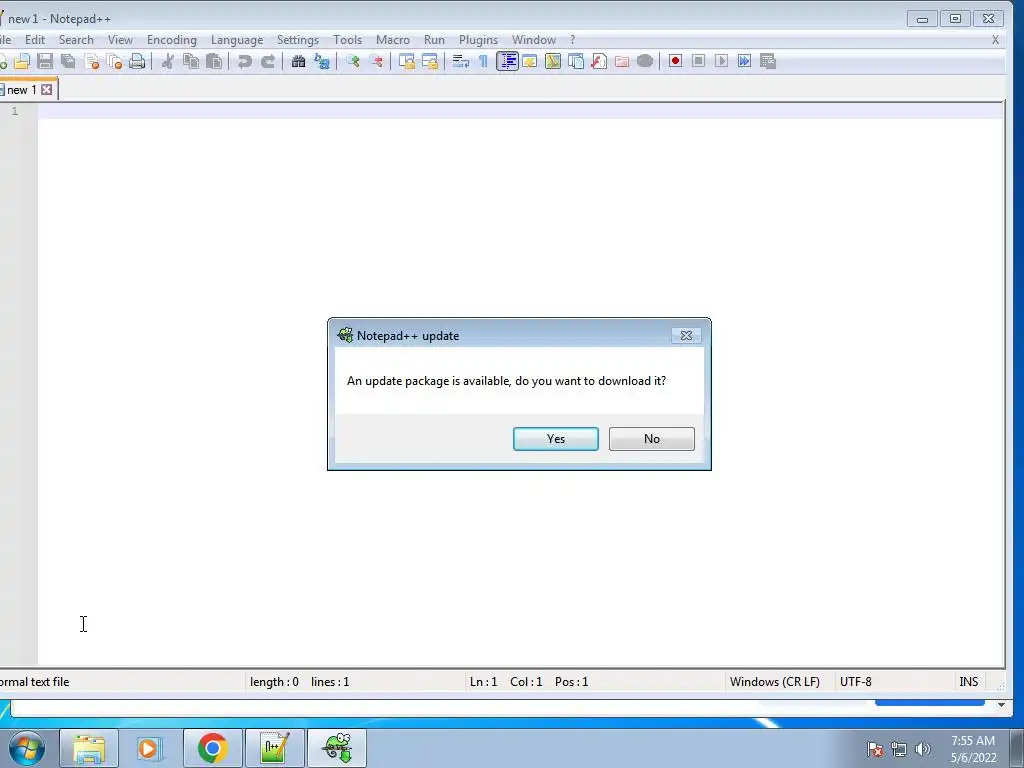The width and height of the screenshot is (1024, 768).
Task: Click the Copy toolbar icon
Action: click(191, 61)
